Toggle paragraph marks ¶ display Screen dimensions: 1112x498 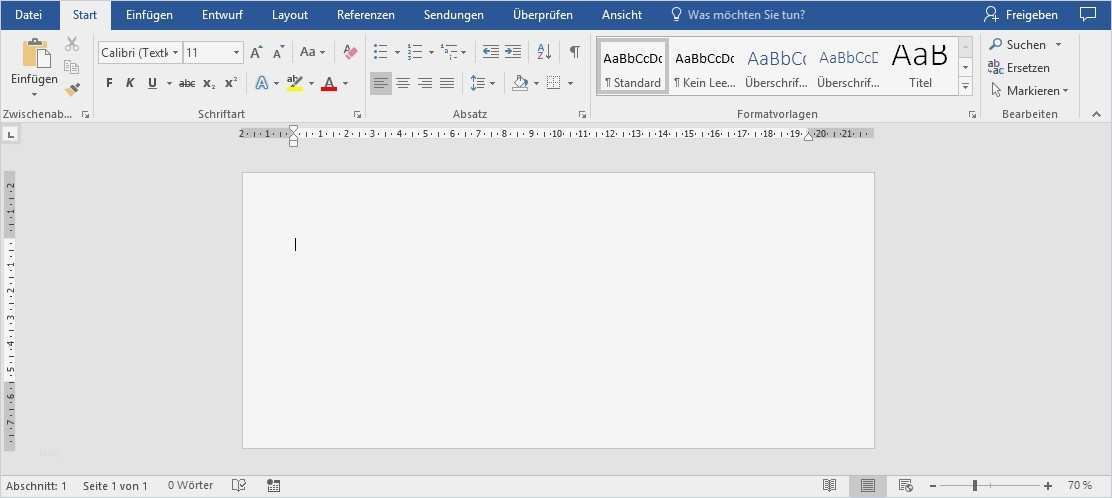pyautogui.click(x=574, y=52)
